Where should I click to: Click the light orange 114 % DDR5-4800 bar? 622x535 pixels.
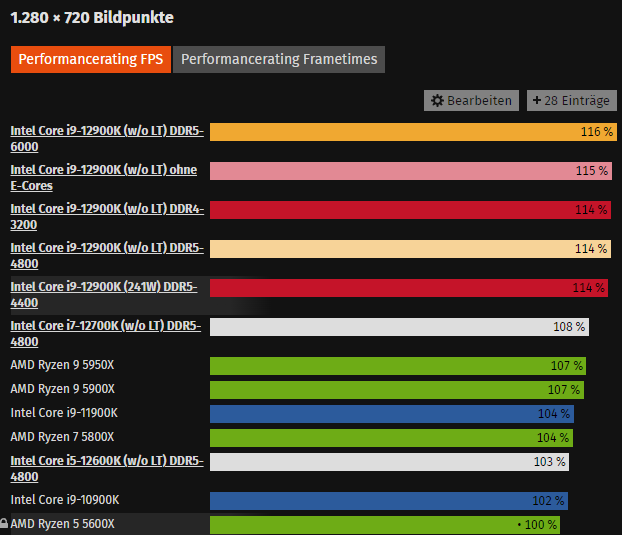(x=411, y=249)
